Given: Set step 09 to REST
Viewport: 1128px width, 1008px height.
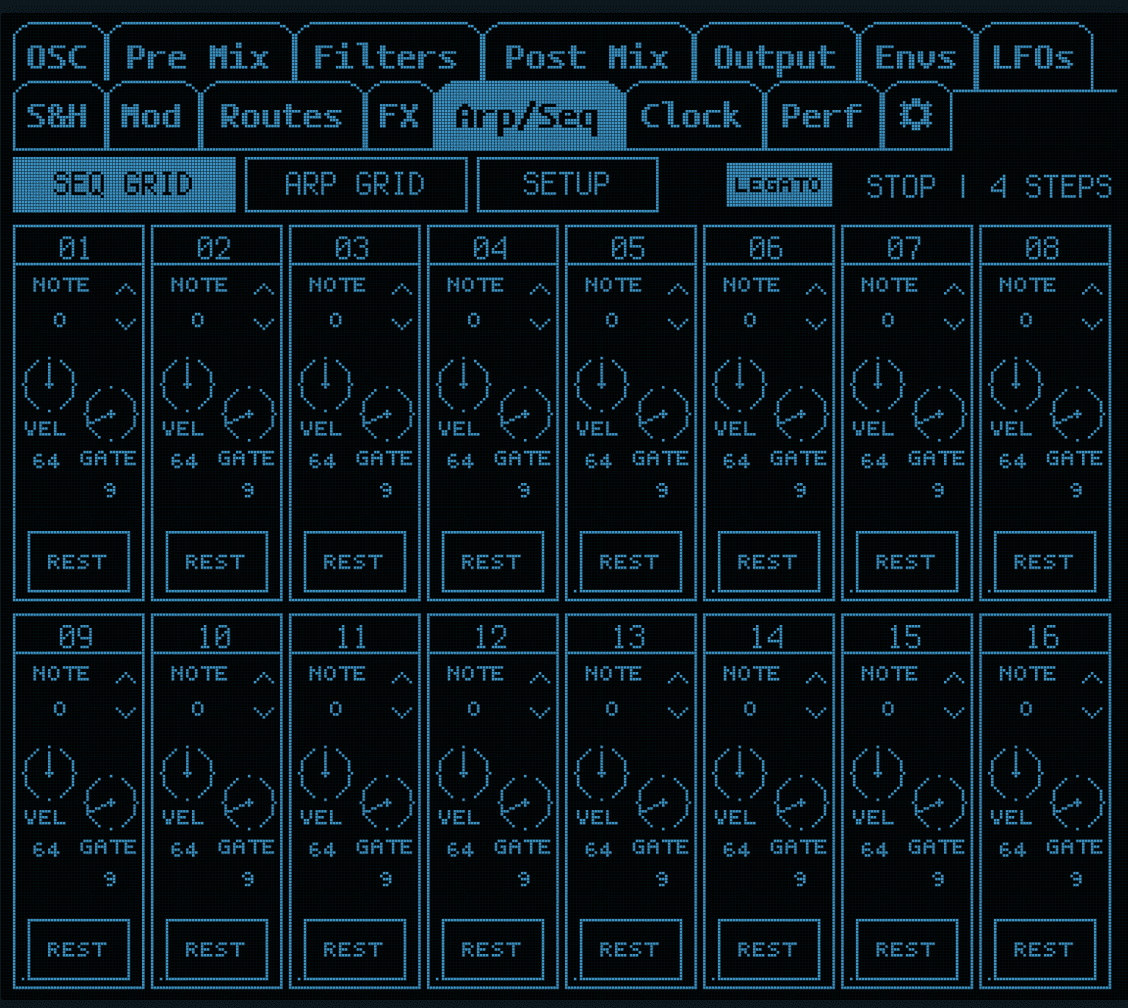Looking at the screenshot, I should click(78, 950).
